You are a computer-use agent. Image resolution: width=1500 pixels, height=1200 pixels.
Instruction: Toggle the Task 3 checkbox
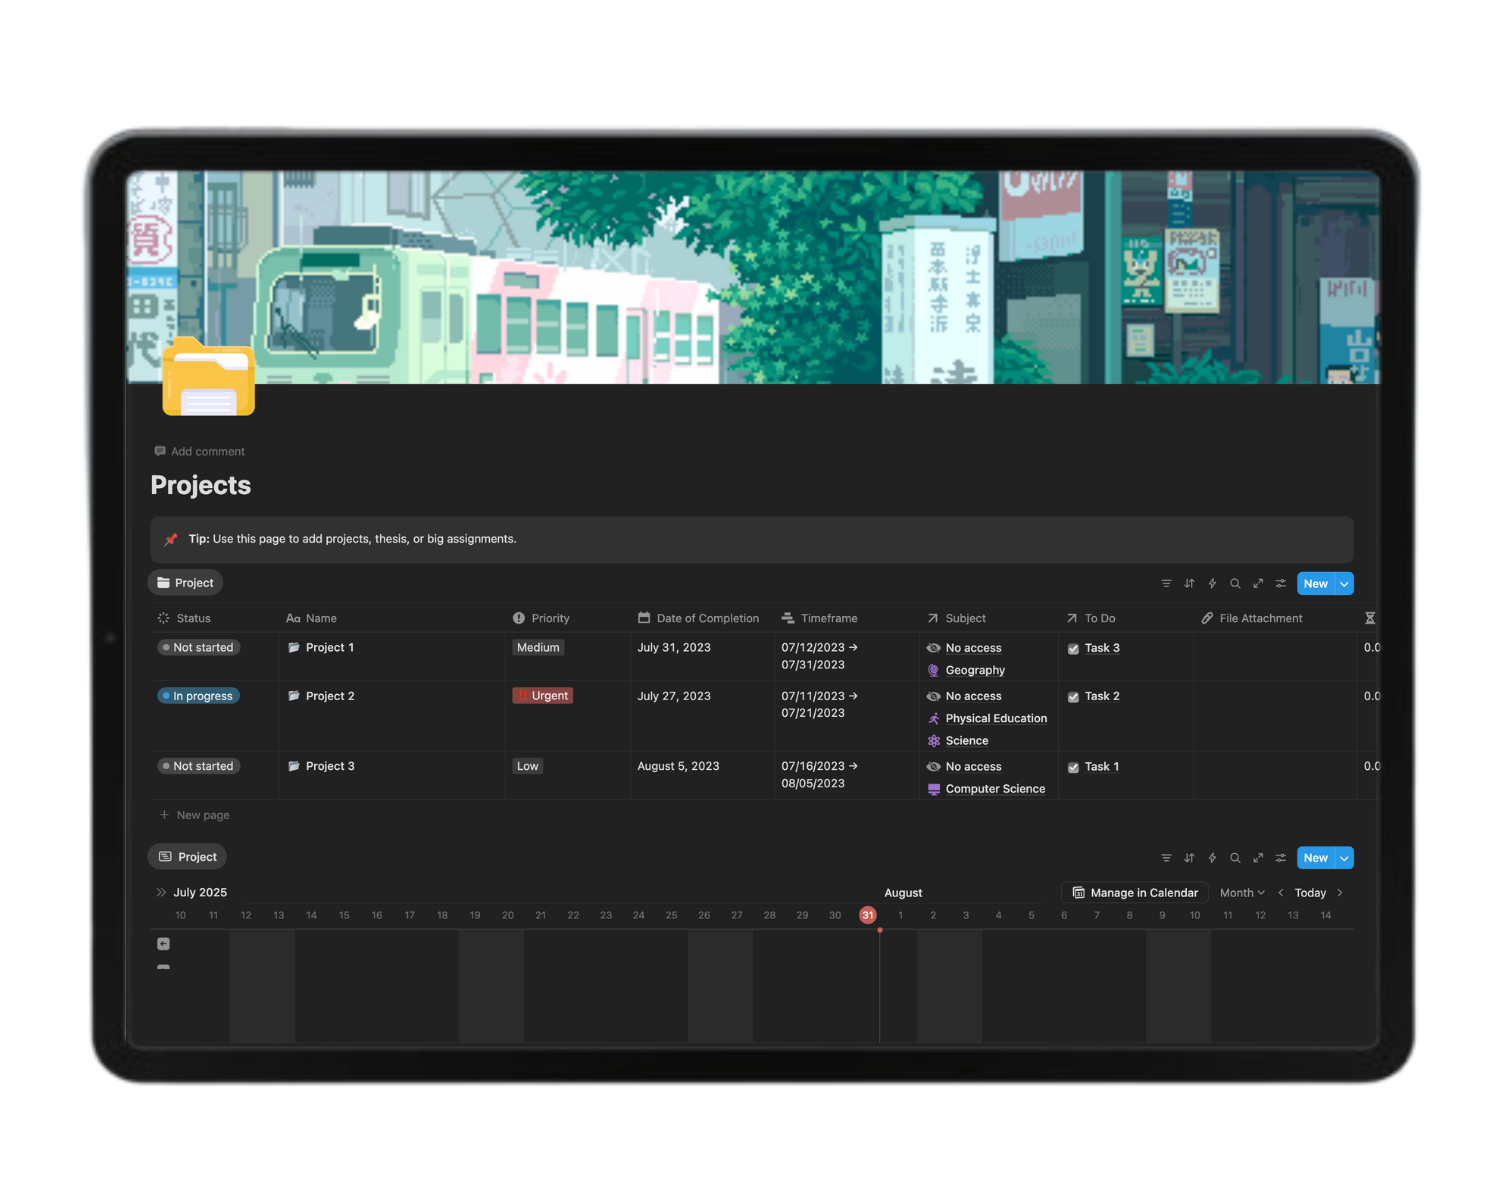click(1073, 649)
